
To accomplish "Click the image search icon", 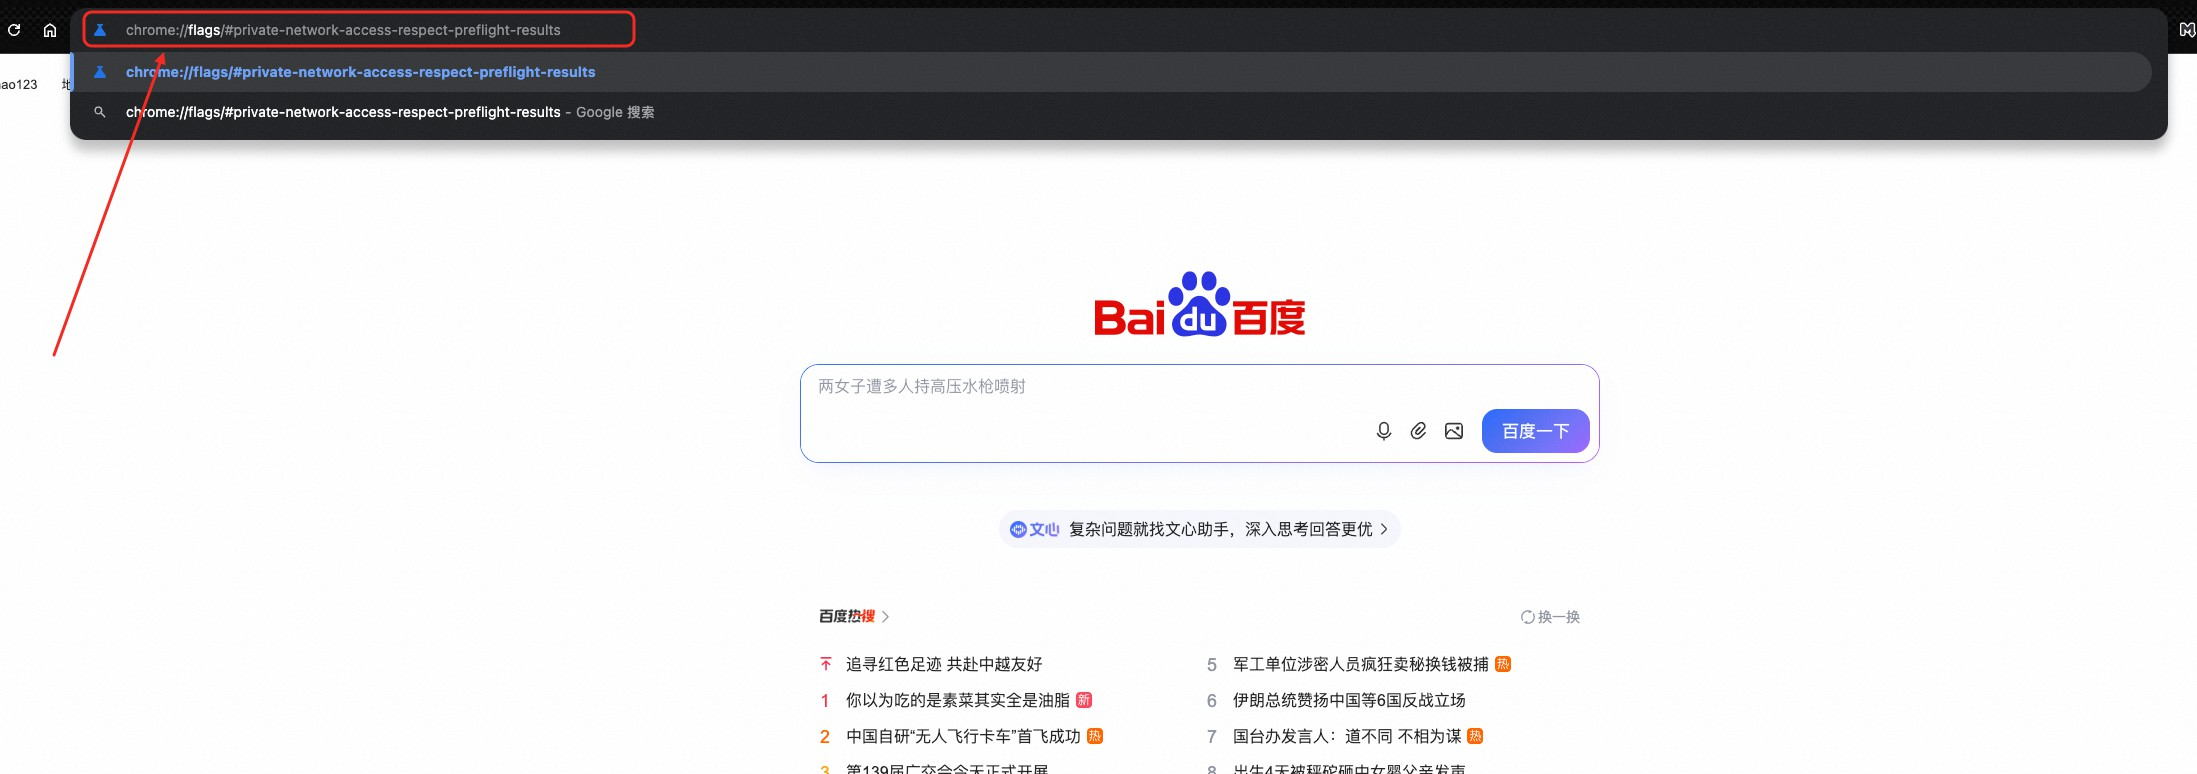I will point(1454,431).
